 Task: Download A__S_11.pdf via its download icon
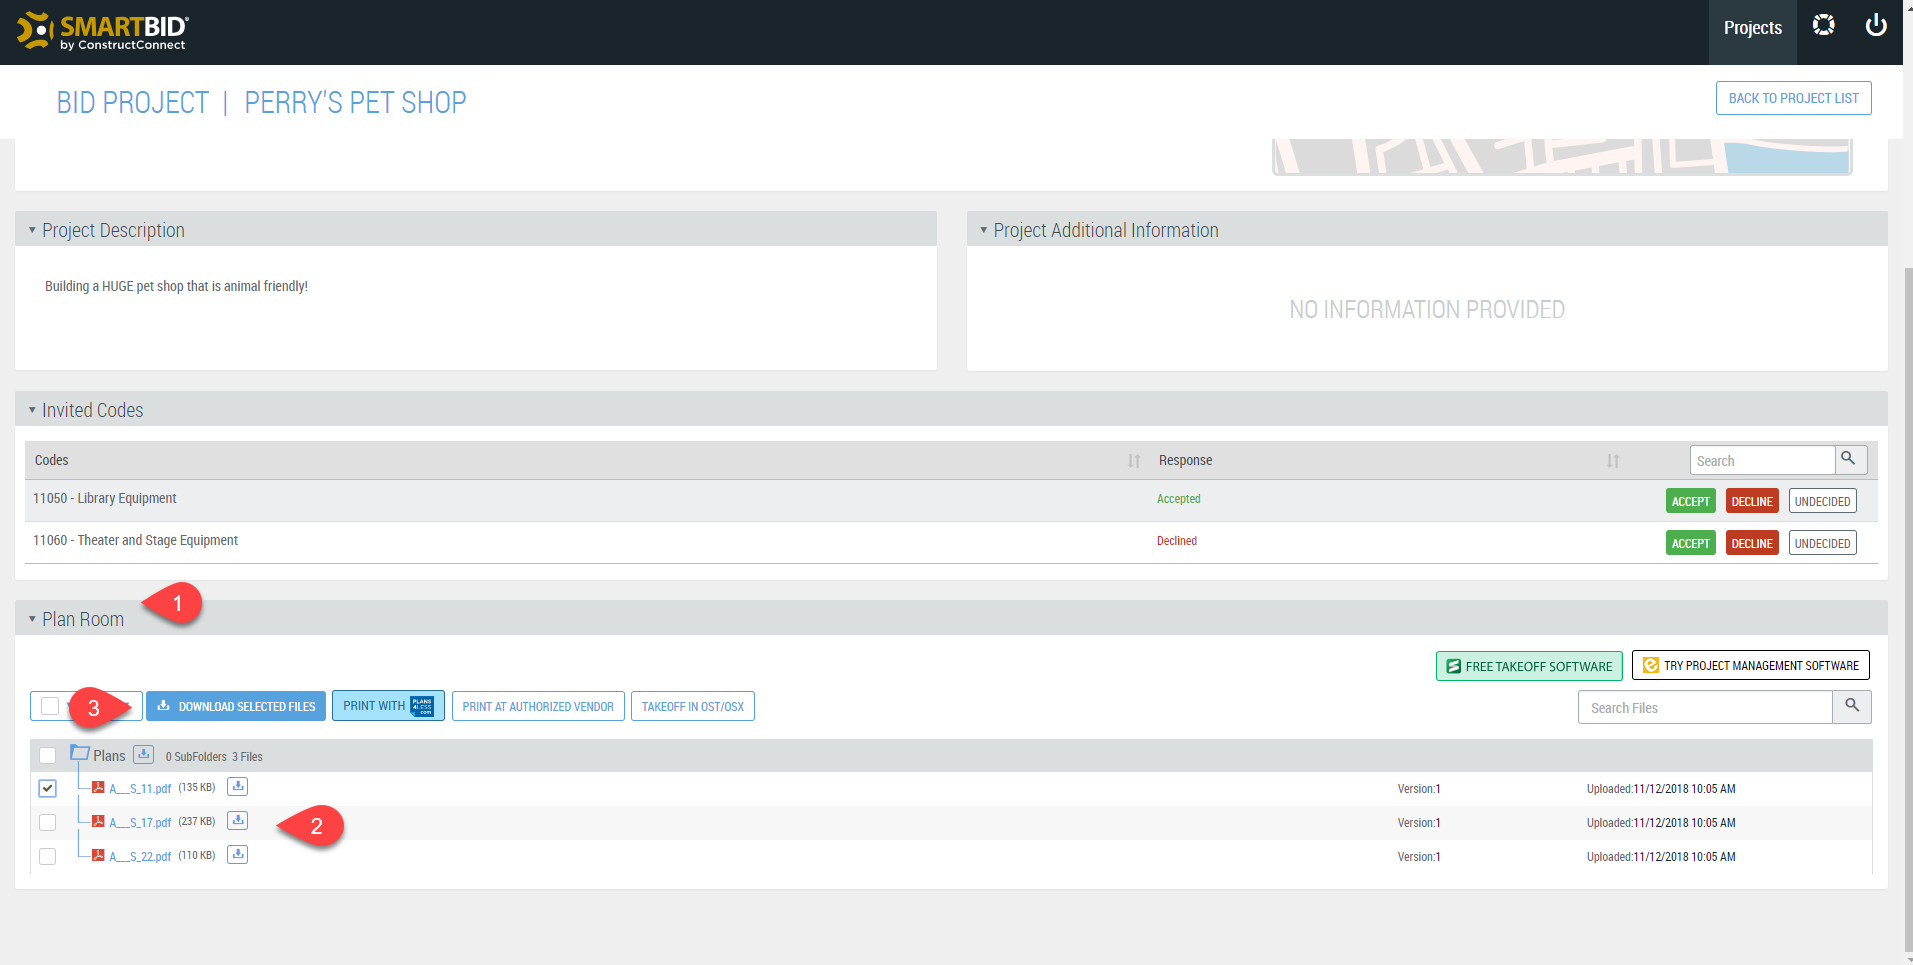[237, 787]
